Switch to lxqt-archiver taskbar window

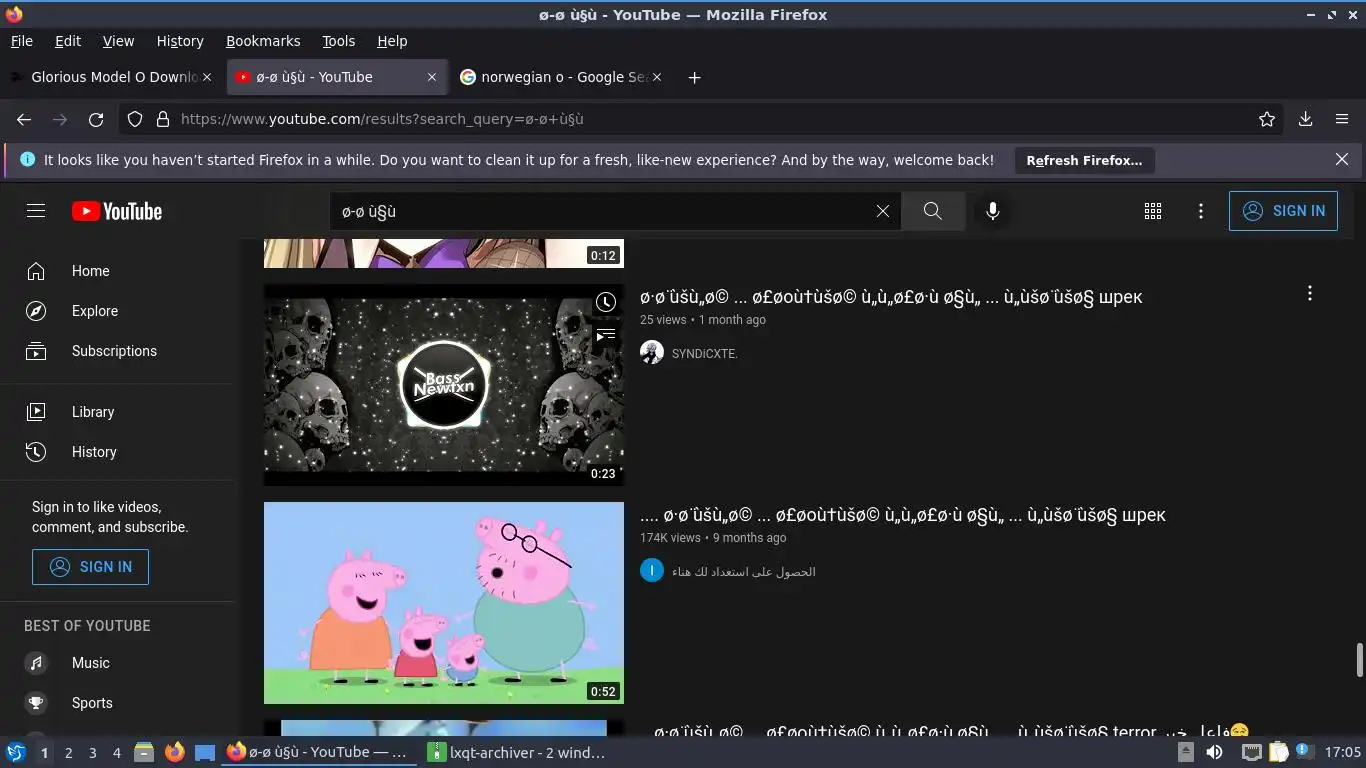(516, 752)
